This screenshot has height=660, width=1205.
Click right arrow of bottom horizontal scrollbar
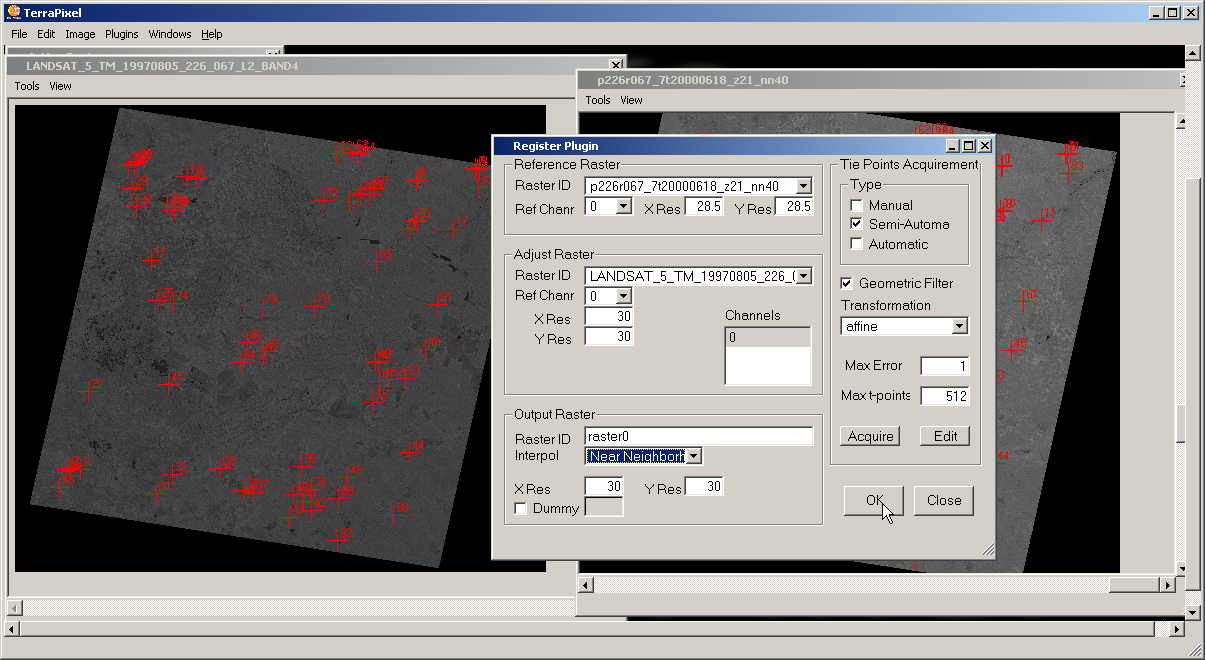[x=1176, y=629]
